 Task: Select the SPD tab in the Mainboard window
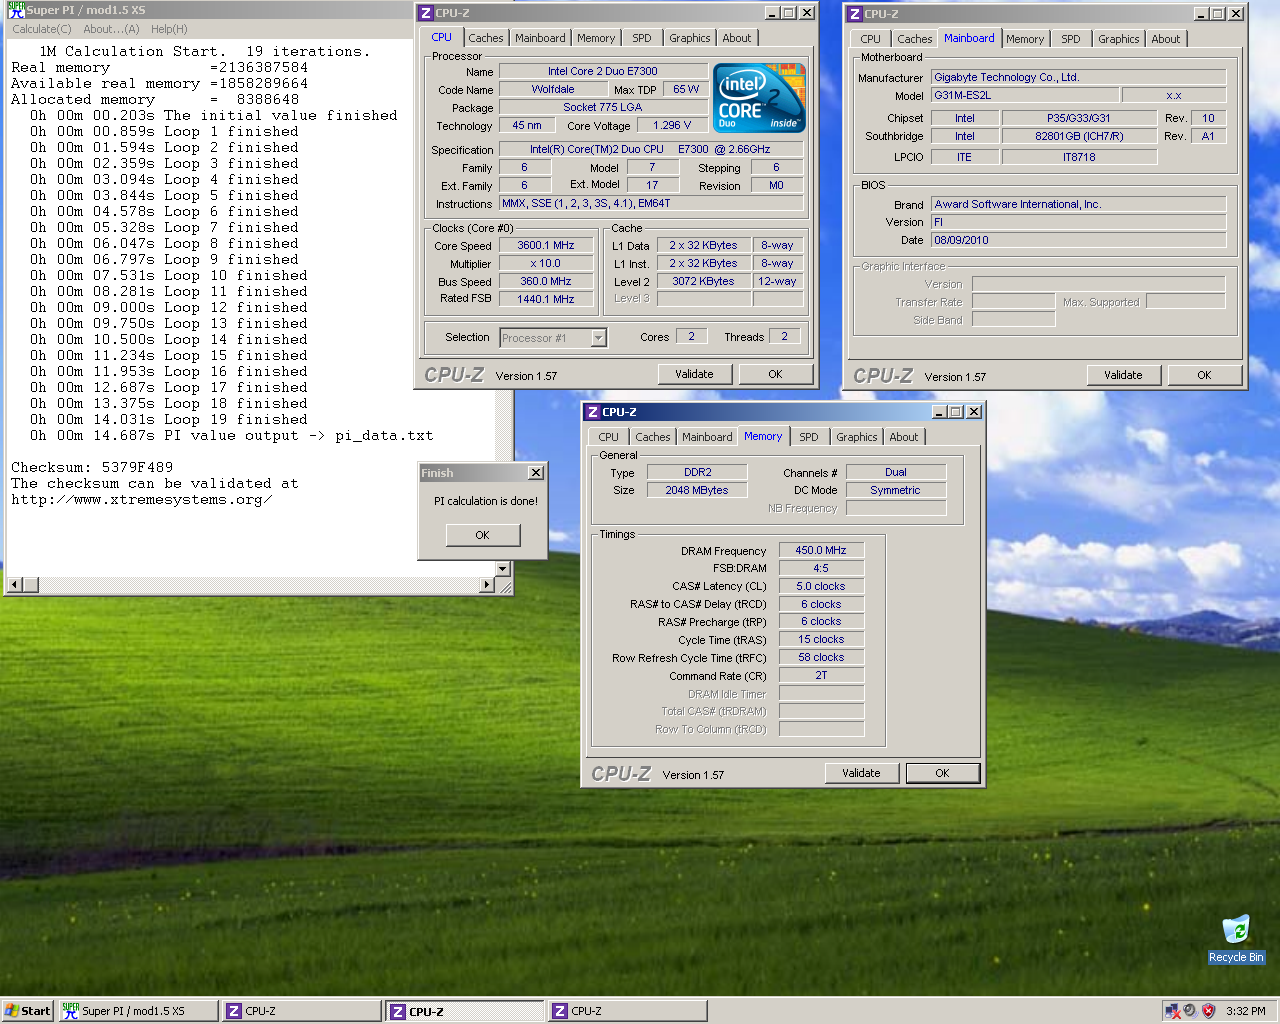pos(1071,39)
